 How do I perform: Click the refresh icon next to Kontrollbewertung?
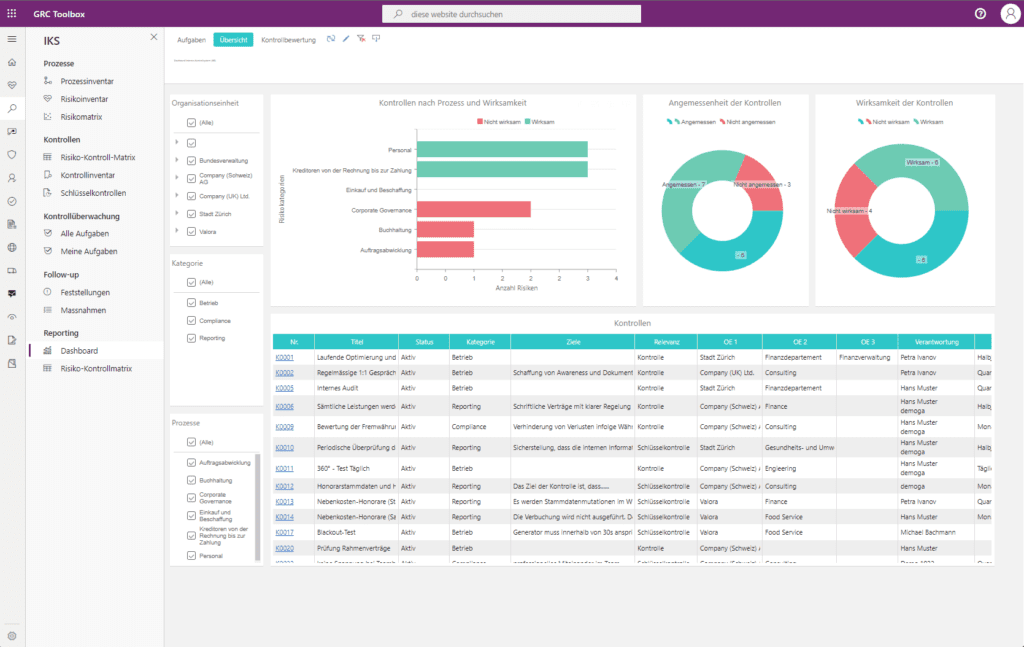pos(331,39)
